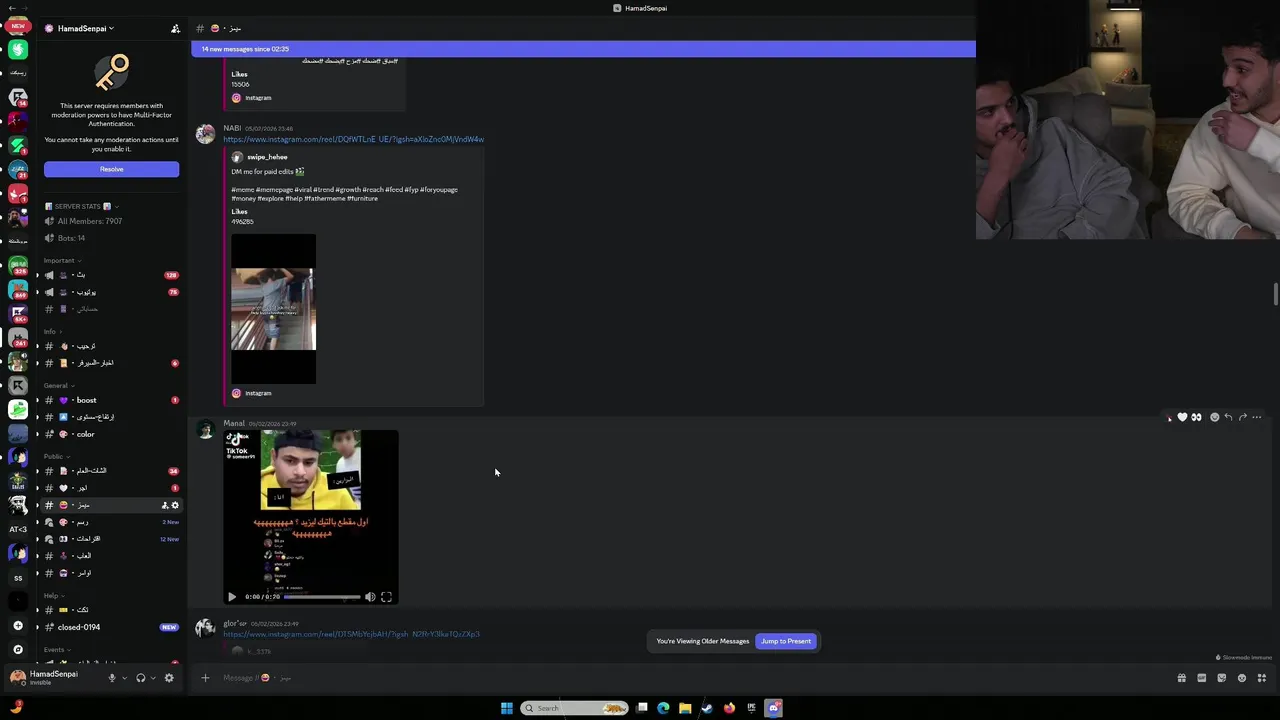
Task: Open Instagram reel thumbnail in NABI's embed
Action: coord(273,309)
